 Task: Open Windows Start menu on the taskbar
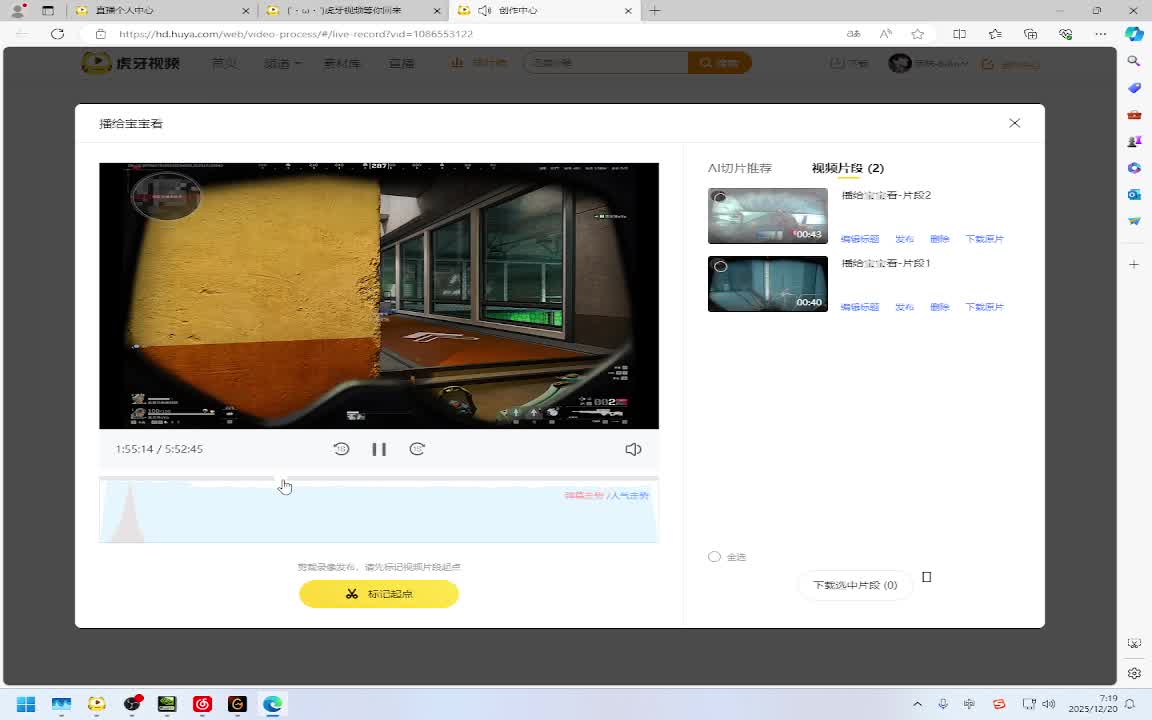point(26,704)
